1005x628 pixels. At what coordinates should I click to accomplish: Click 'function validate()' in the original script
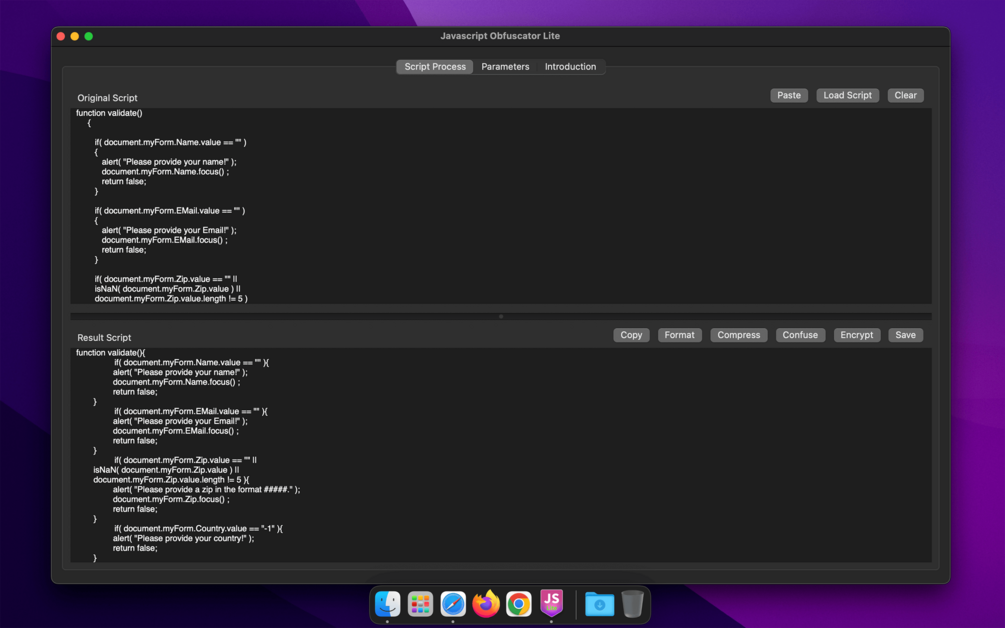(109, 113)
